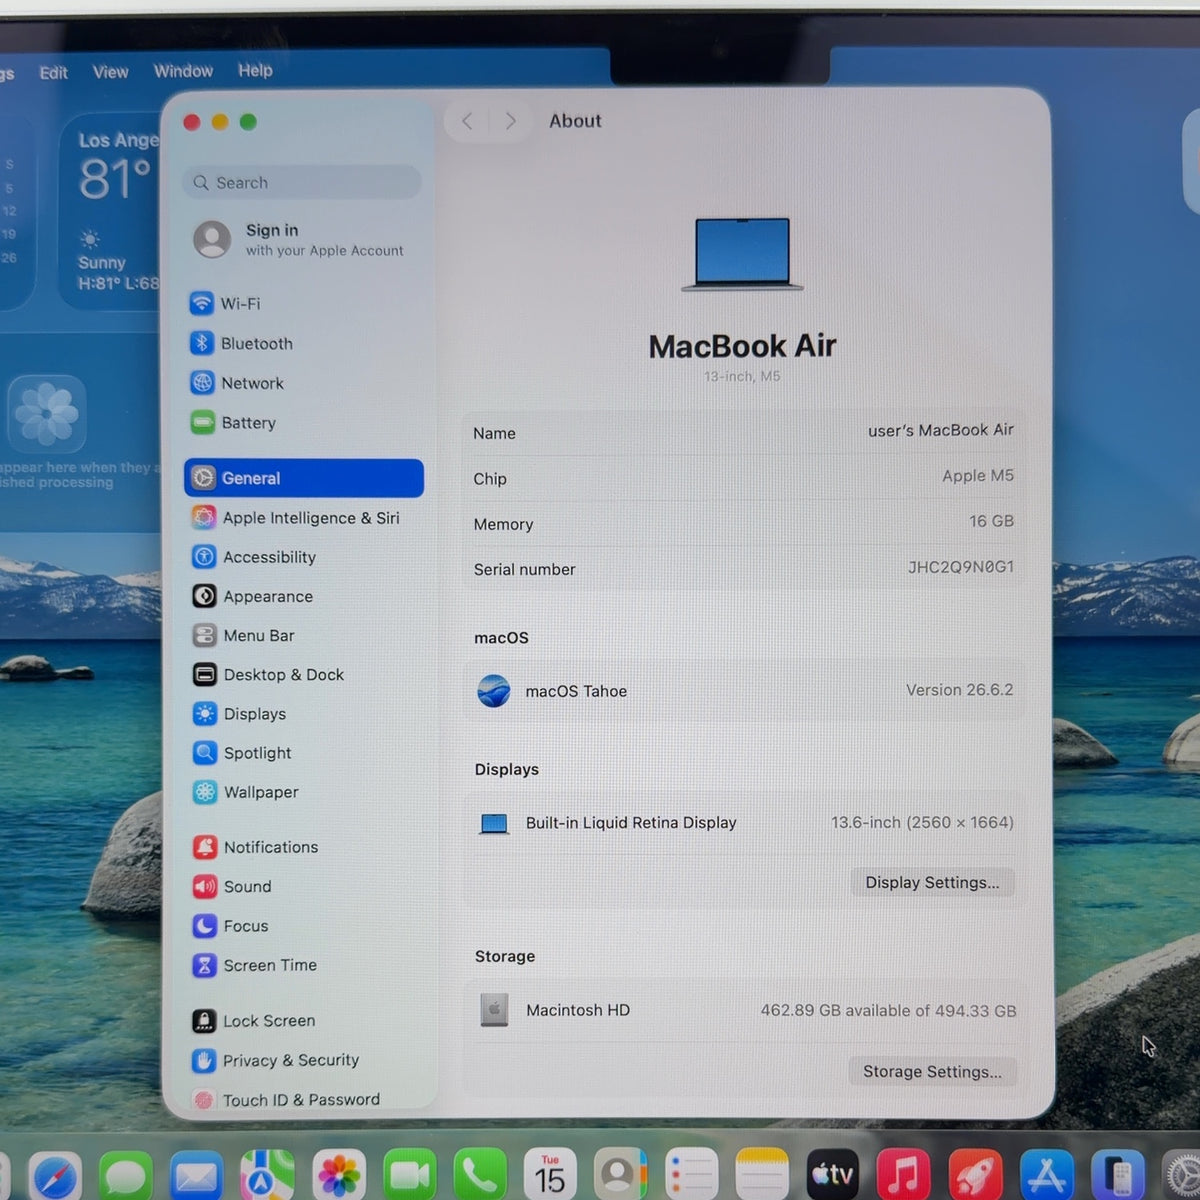Open Accessibility settings in the sidebar

(x=303, y=557)
